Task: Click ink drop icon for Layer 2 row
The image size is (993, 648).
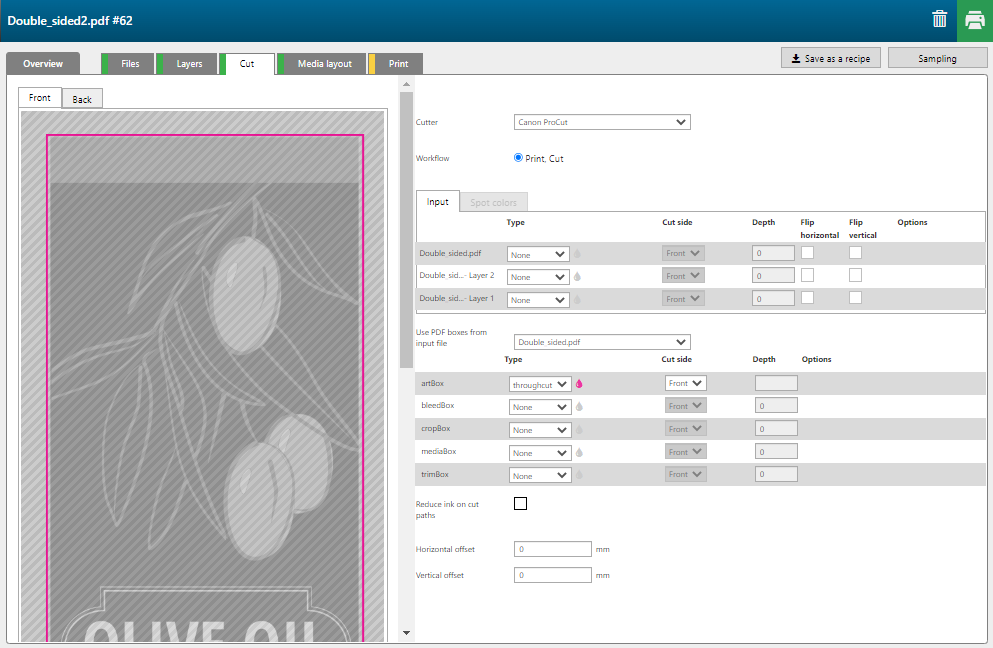Action: click(x=577, y=277)
